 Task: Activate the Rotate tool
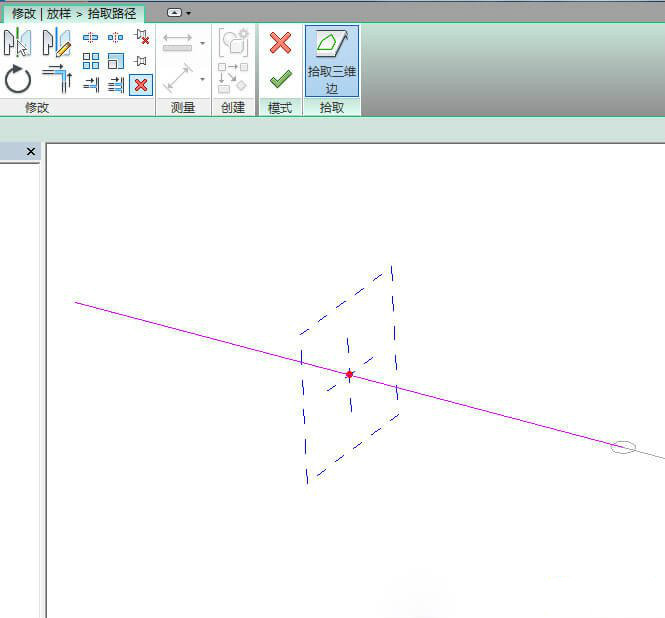tap(17, 78)
